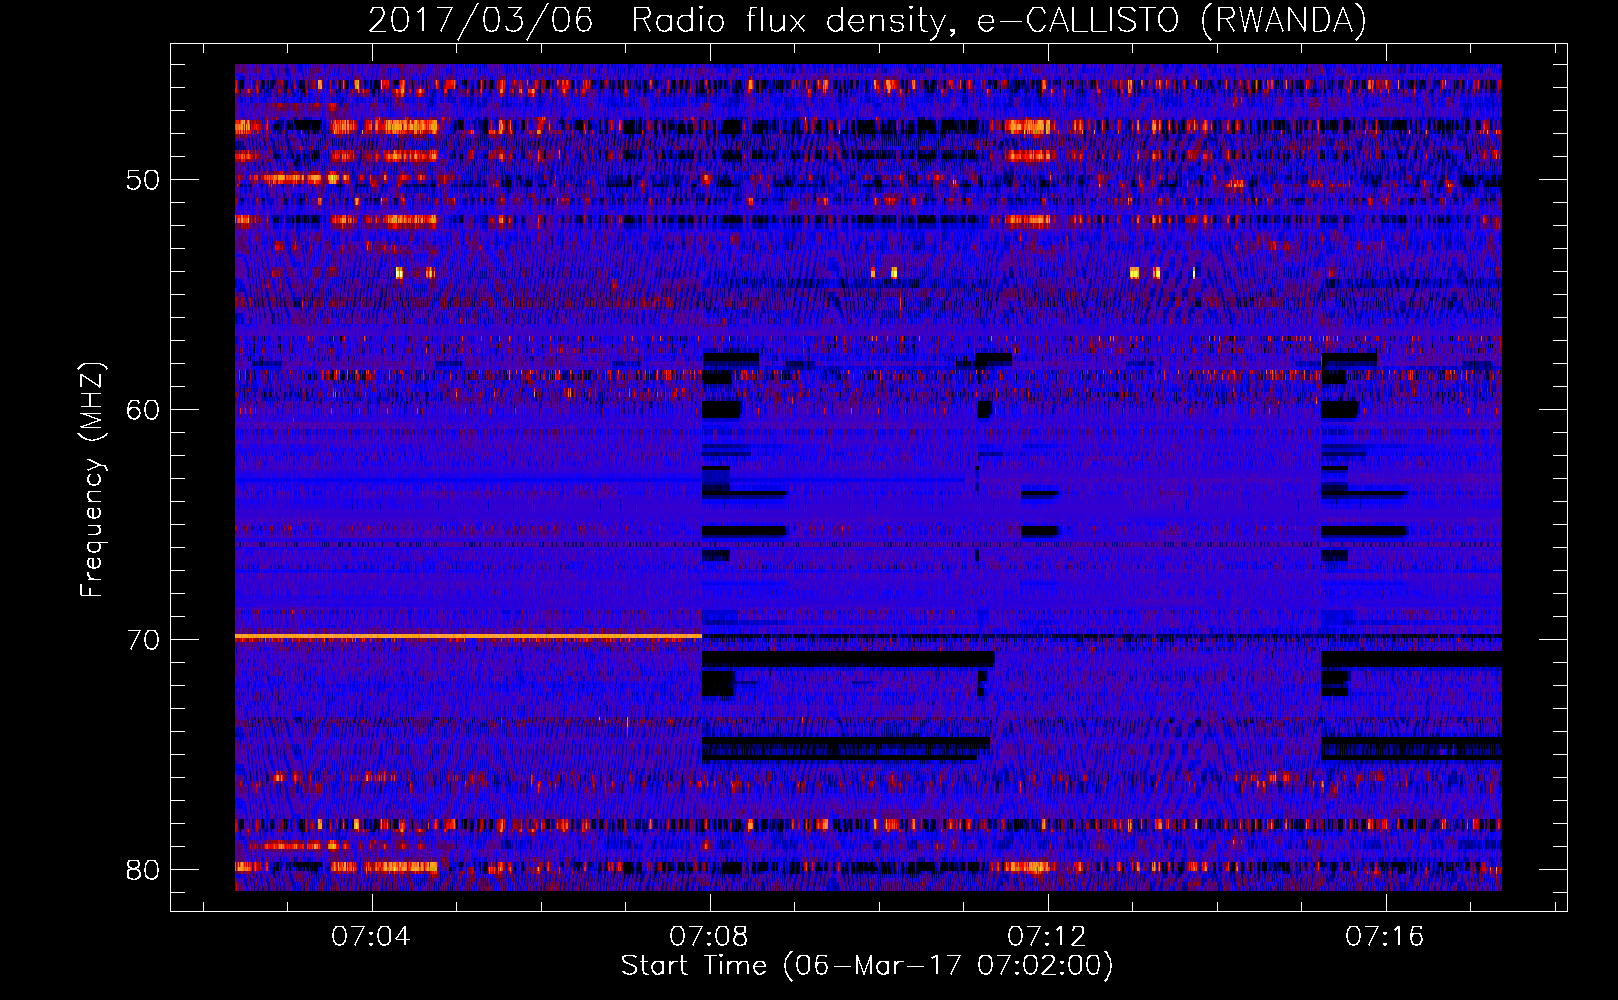Click the bright orange line at 70 MHz

click(x=468, y=636)
